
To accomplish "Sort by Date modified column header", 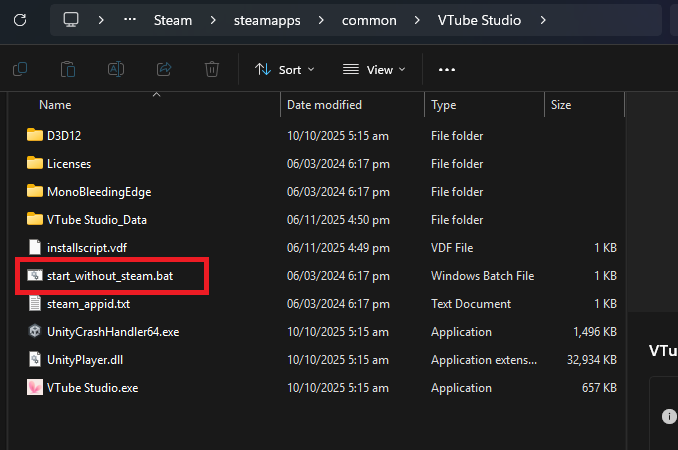I will pyautogui.click(x=324, y=105).
